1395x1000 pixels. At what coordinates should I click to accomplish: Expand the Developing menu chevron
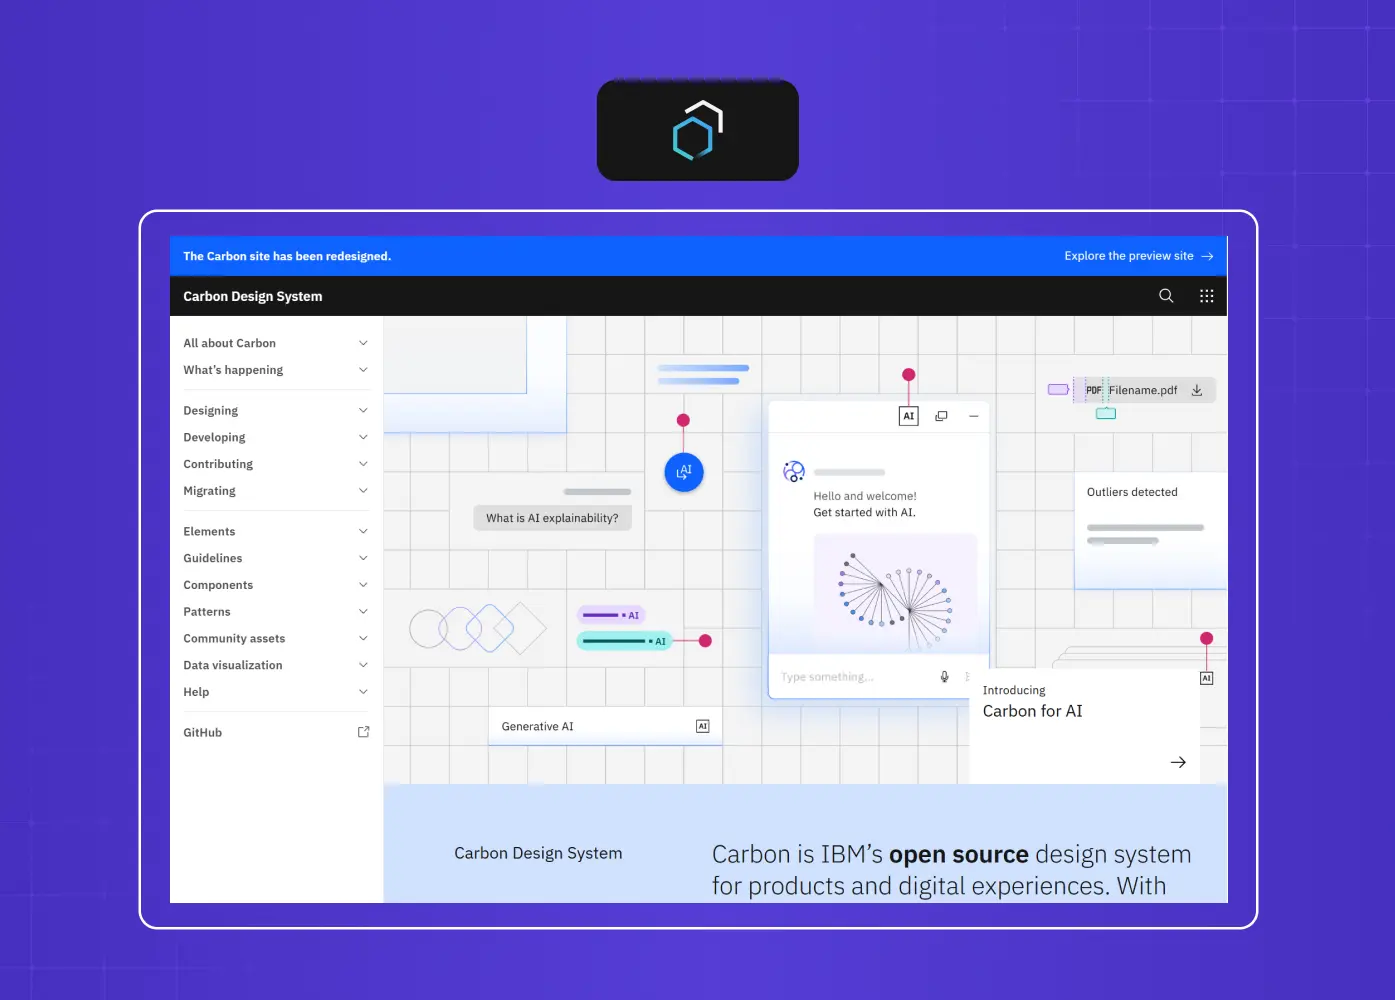coord(363,437)
